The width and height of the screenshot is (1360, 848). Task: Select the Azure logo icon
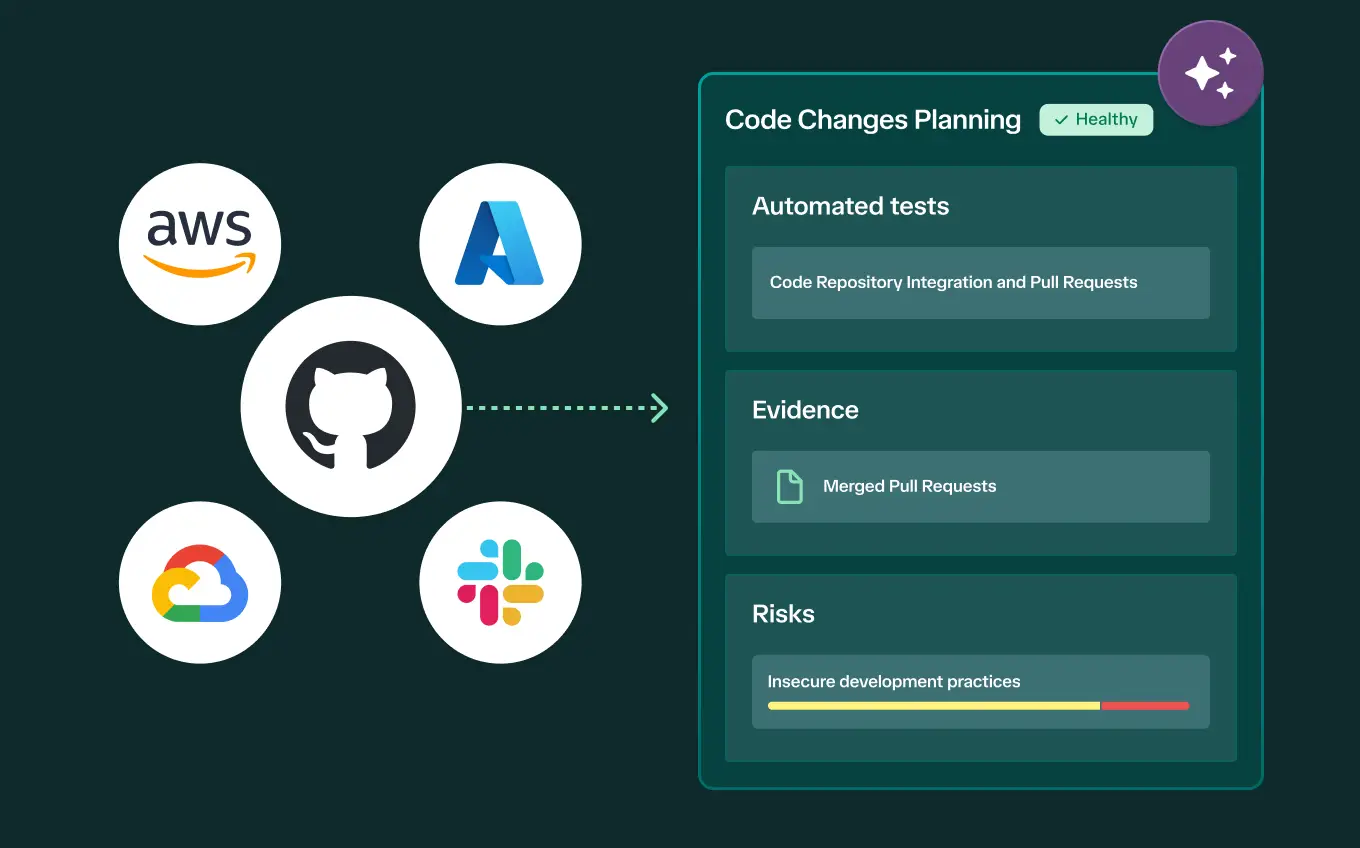(500, 244)
